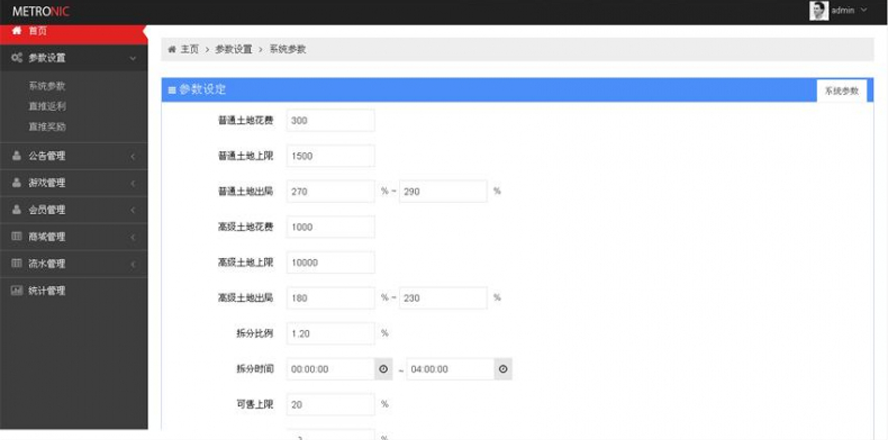
Task: Click the 拆分时间 label
Action: [x=255, y=369]
